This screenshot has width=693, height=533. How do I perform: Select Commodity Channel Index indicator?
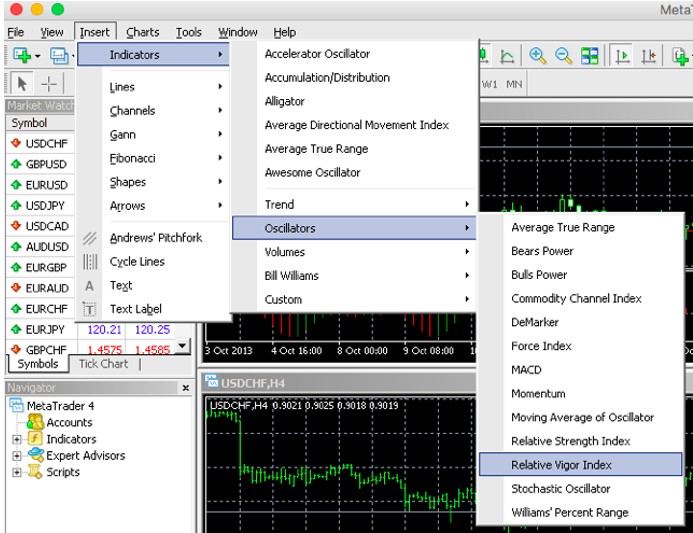click(580, 298)
